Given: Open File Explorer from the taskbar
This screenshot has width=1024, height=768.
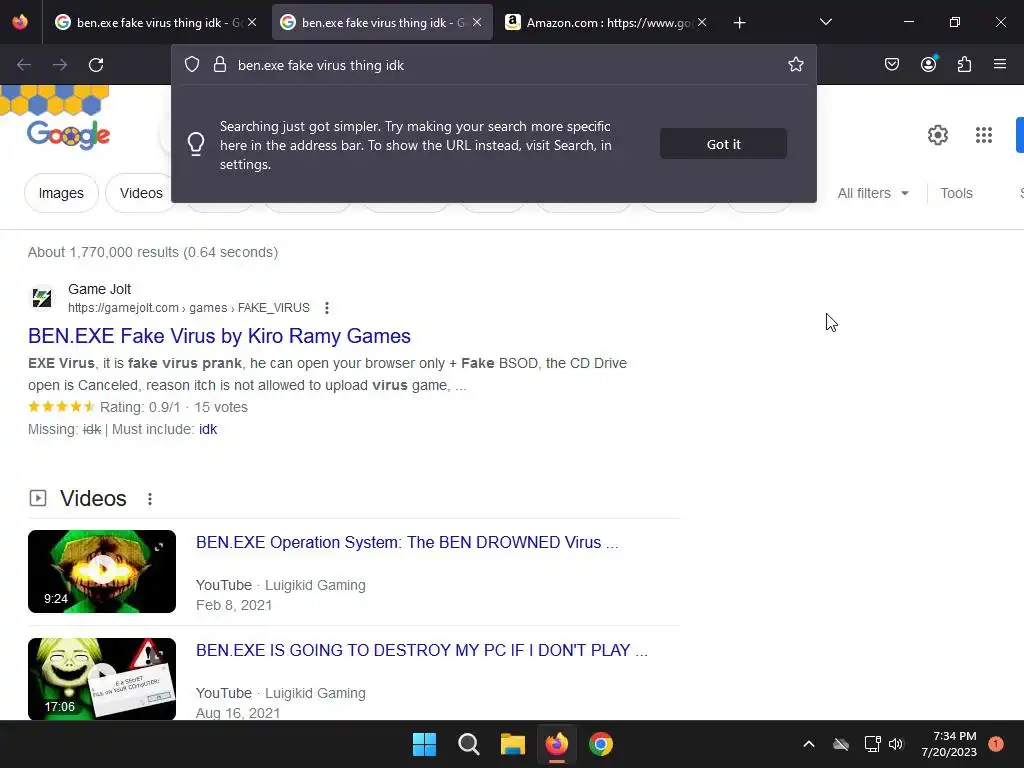Looking at the screenshot, I should (513, 744).
